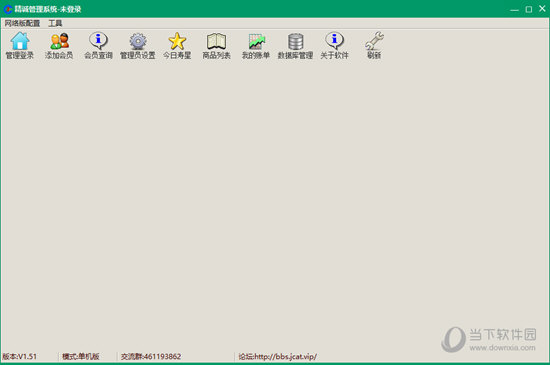Open 数据库管理 database icon

(295, 41)
